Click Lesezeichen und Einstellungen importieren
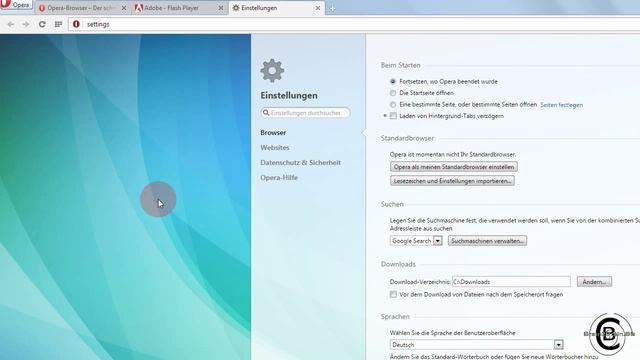Viewport: 640px width, 360px height. pos(452,181)
